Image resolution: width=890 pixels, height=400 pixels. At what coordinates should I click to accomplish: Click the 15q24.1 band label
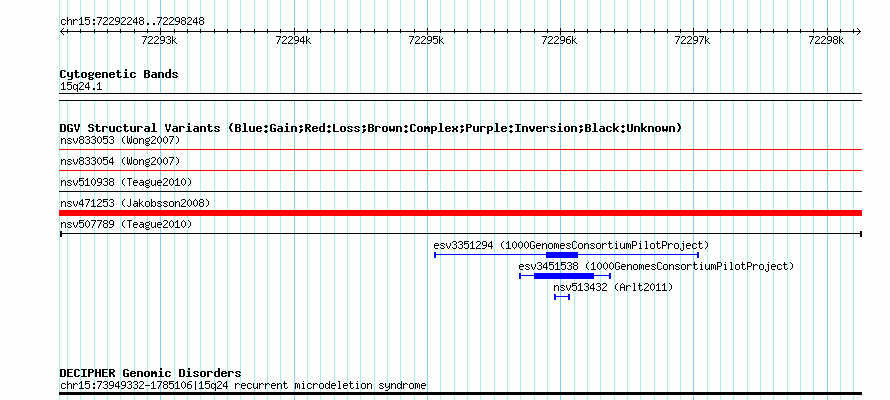click(81, 87)
